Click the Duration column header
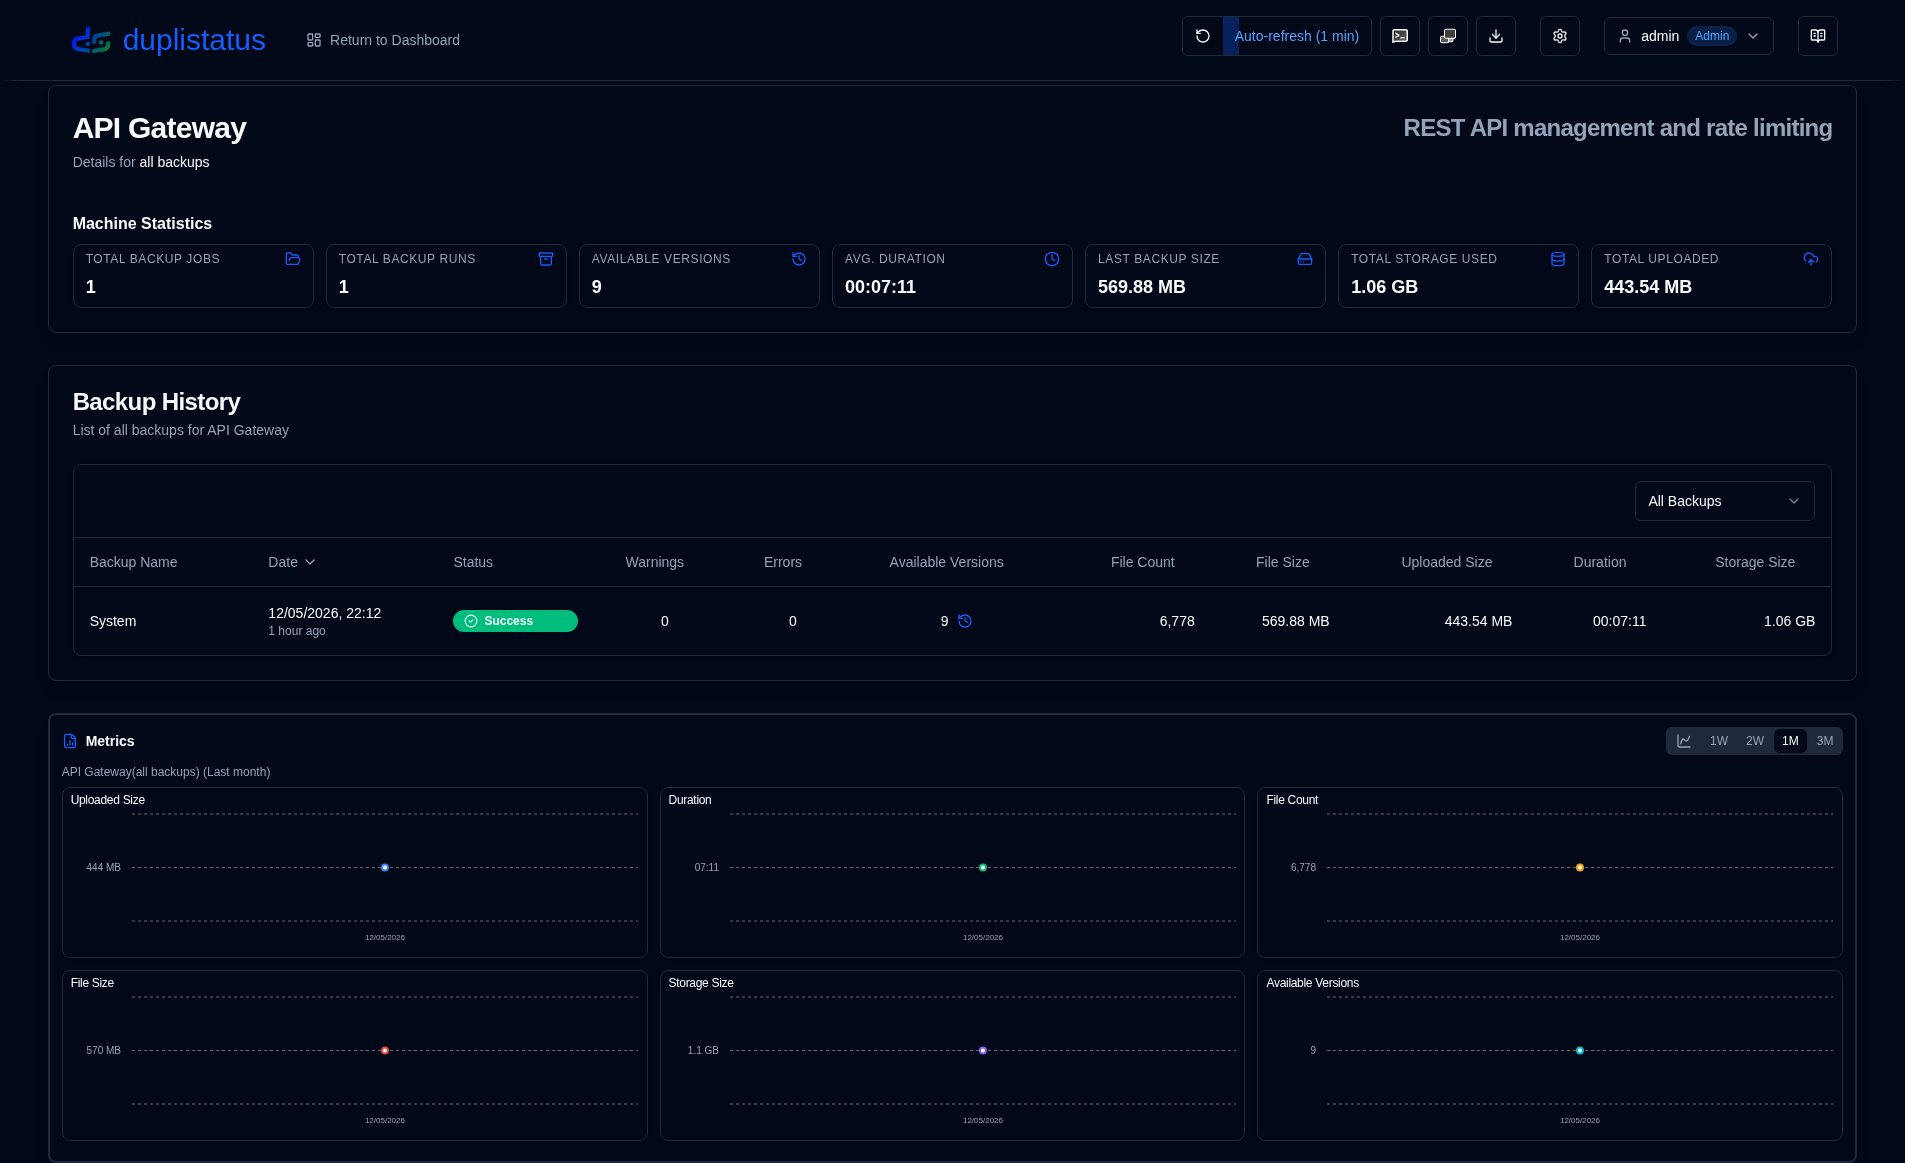 click(x=1600, y=562)
